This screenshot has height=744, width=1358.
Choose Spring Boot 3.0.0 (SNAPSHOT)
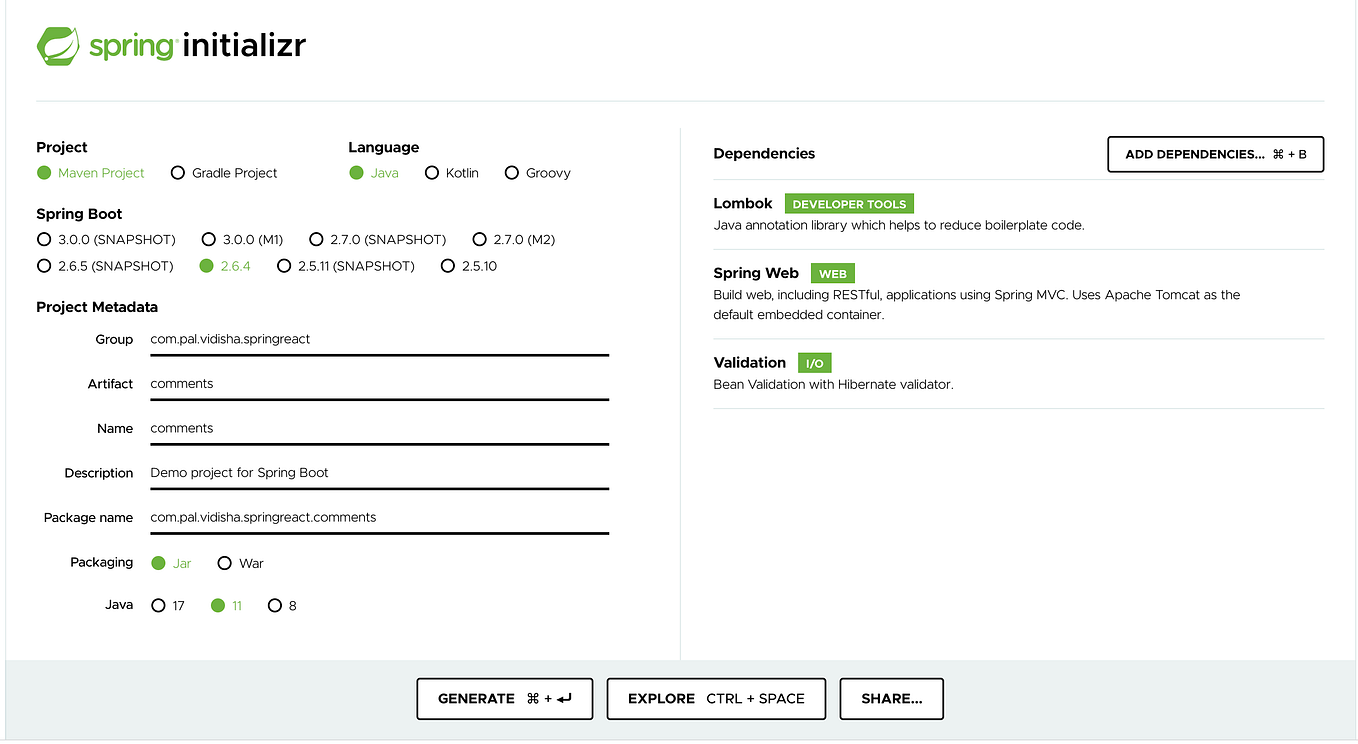click(x=44, y=239)
